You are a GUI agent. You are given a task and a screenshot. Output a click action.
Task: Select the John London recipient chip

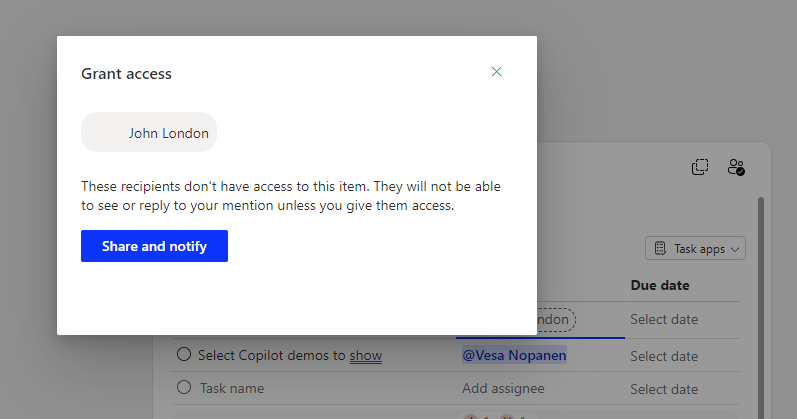click(149, 133)
